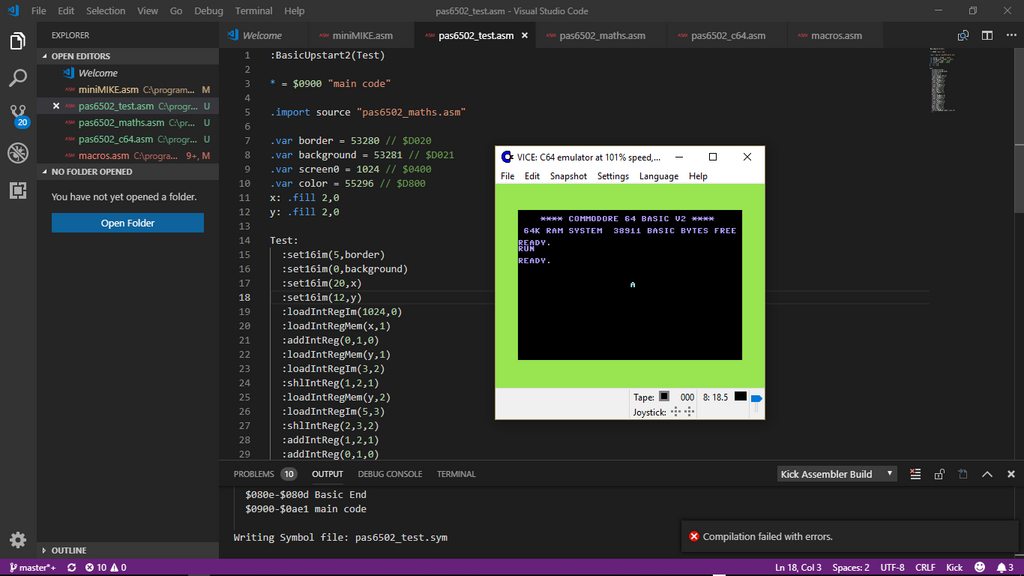This screenshot has width=1024, height=576.
Task: Open the Search view in activity bar
Action: click(18, 77)
